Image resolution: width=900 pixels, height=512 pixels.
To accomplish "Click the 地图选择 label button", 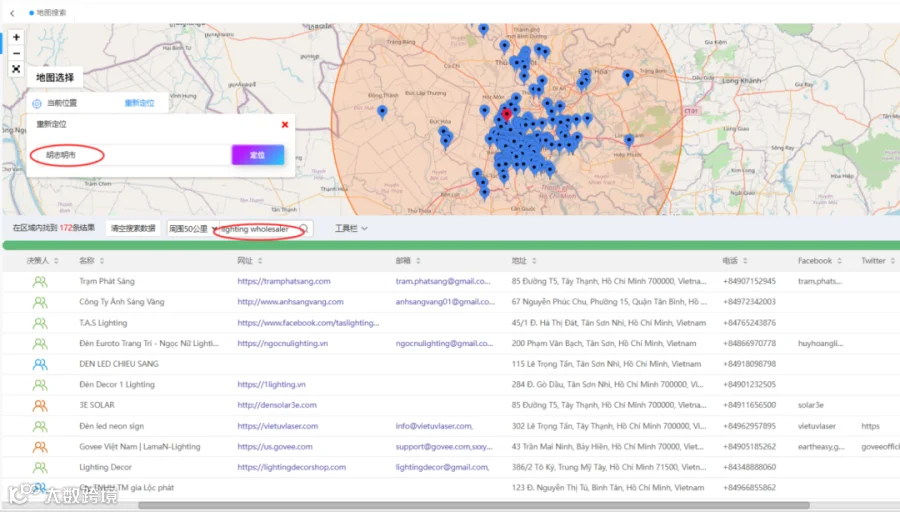I will click(x=55, y=77).
